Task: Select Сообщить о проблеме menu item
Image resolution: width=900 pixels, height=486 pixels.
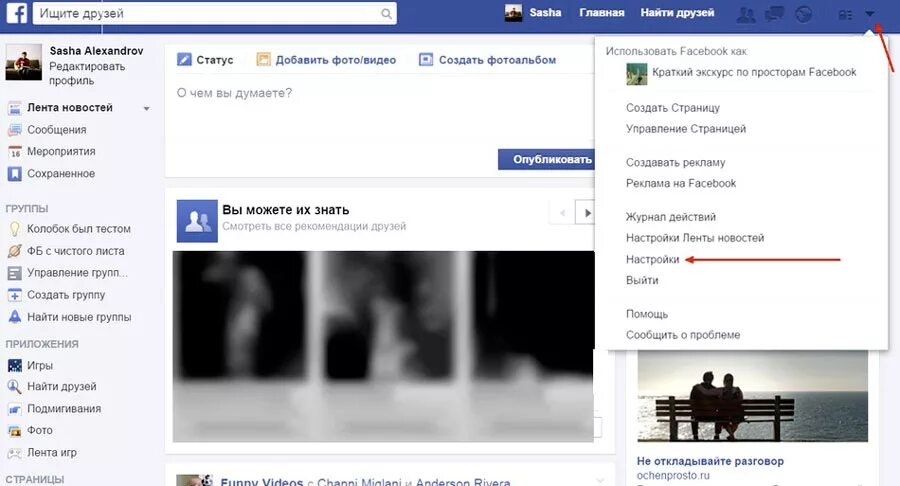Action: point(683,335)
